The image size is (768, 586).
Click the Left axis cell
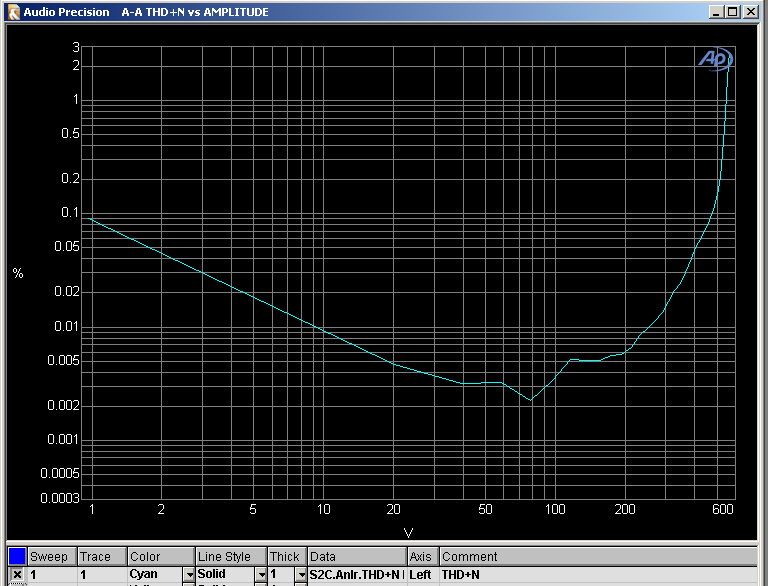coord(421,575)
